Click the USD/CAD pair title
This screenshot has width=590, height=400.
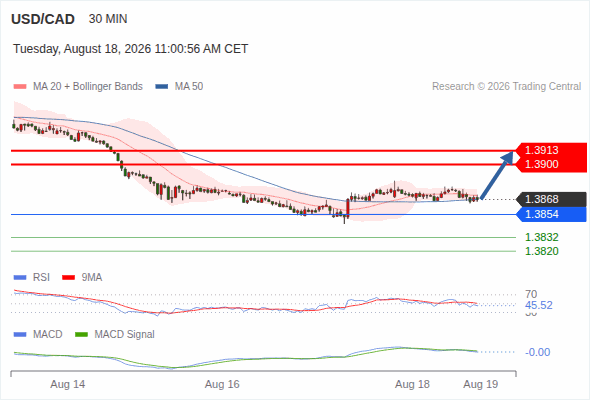pos(43,19)
